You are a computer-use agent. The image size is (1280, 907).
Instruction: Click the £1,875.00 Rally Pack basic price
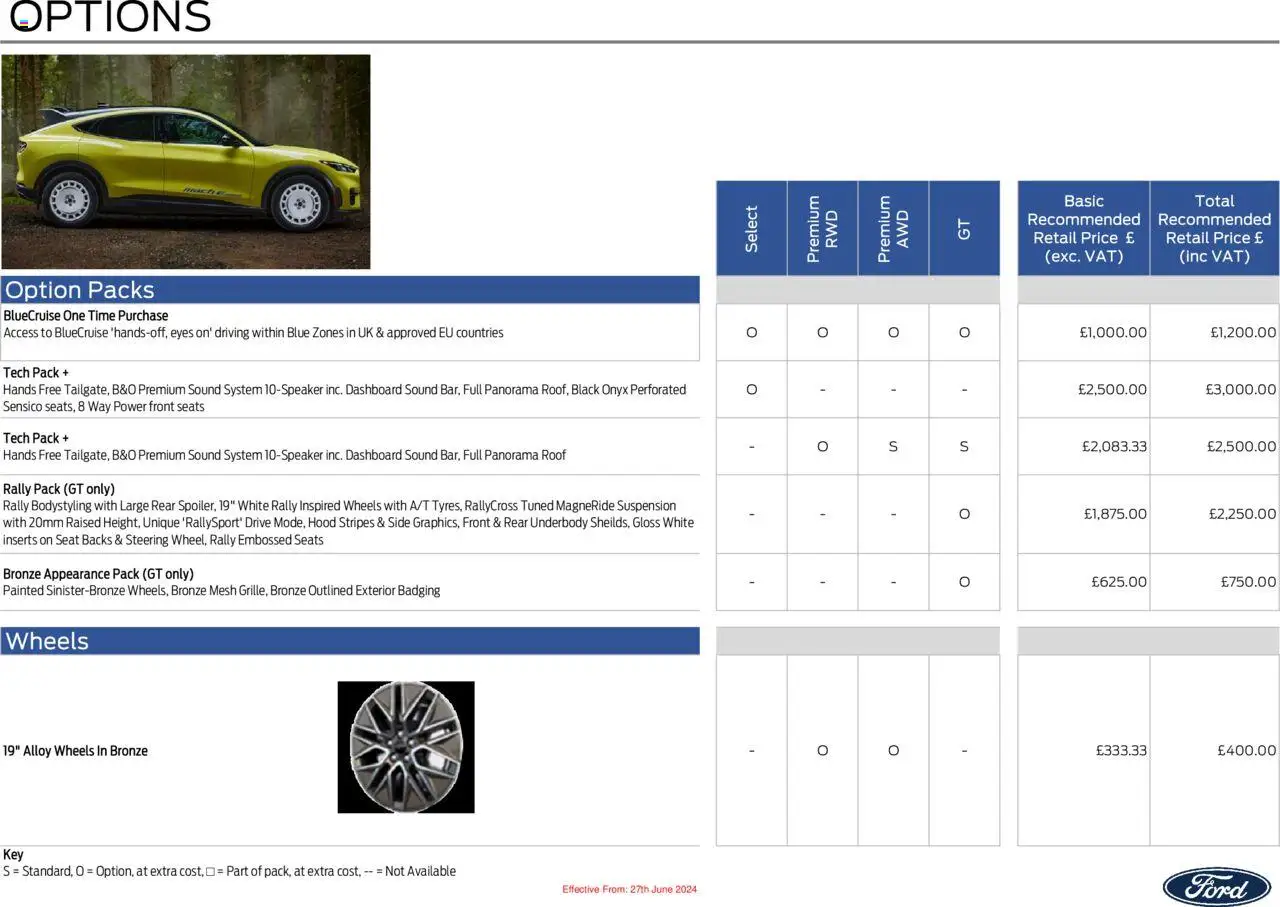coord(1115,514)
